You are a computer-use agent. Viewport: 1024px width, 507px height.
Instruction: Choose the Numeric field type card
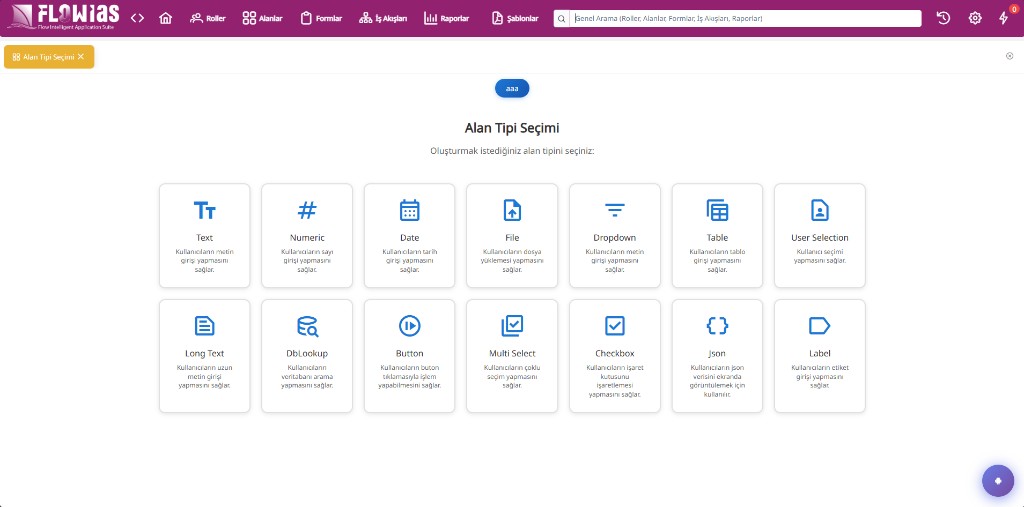(x=307, y=235)
